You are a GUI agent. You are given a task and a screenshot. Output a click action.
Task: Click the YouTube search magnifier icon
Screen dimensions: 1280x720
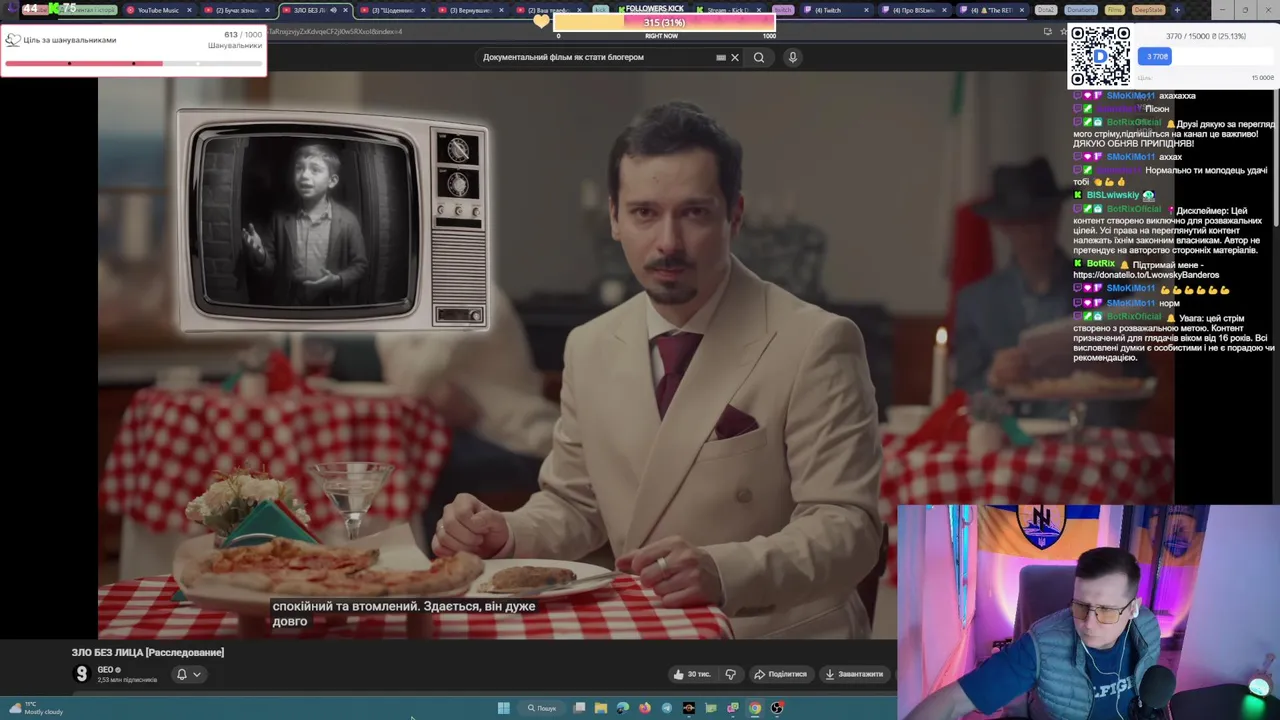759,57
